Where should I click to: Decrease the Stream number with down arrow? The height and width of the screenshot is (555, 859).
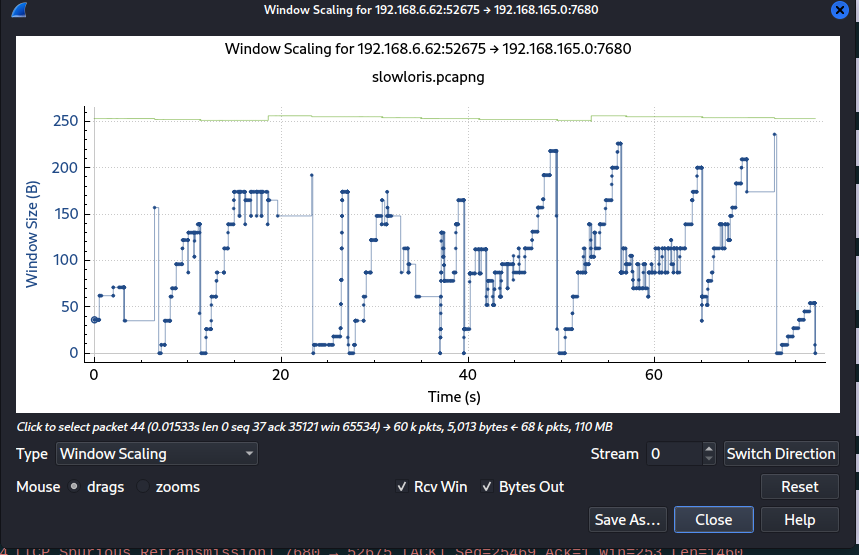[x=709, y=459]
